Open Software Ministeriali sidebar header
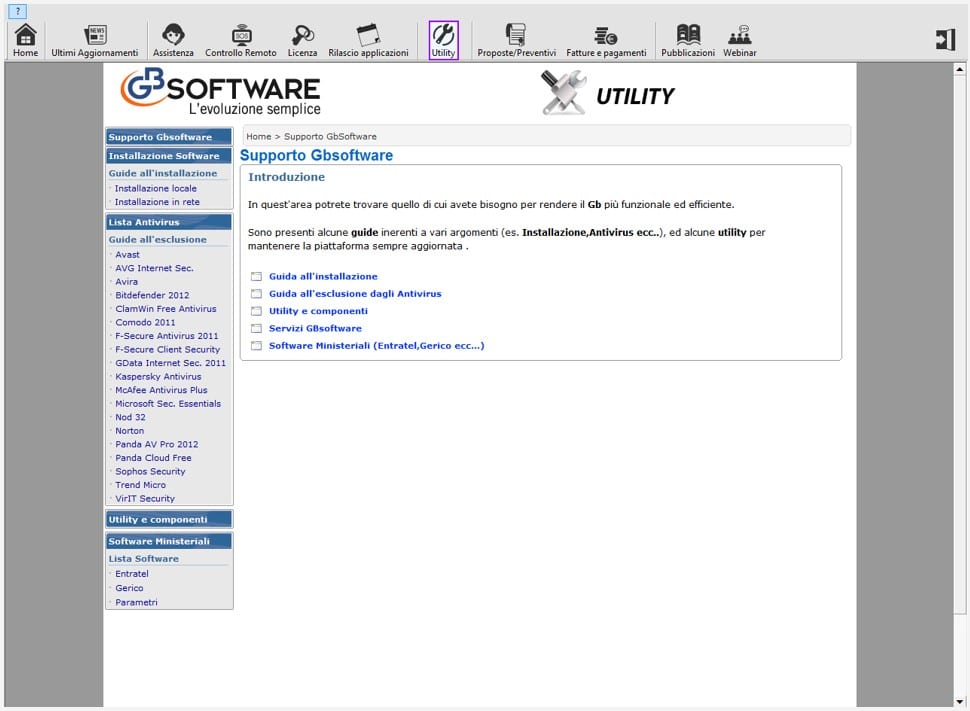Image resolution: width=970 pixels, height=711 pixels. click(x=169, y=541)
